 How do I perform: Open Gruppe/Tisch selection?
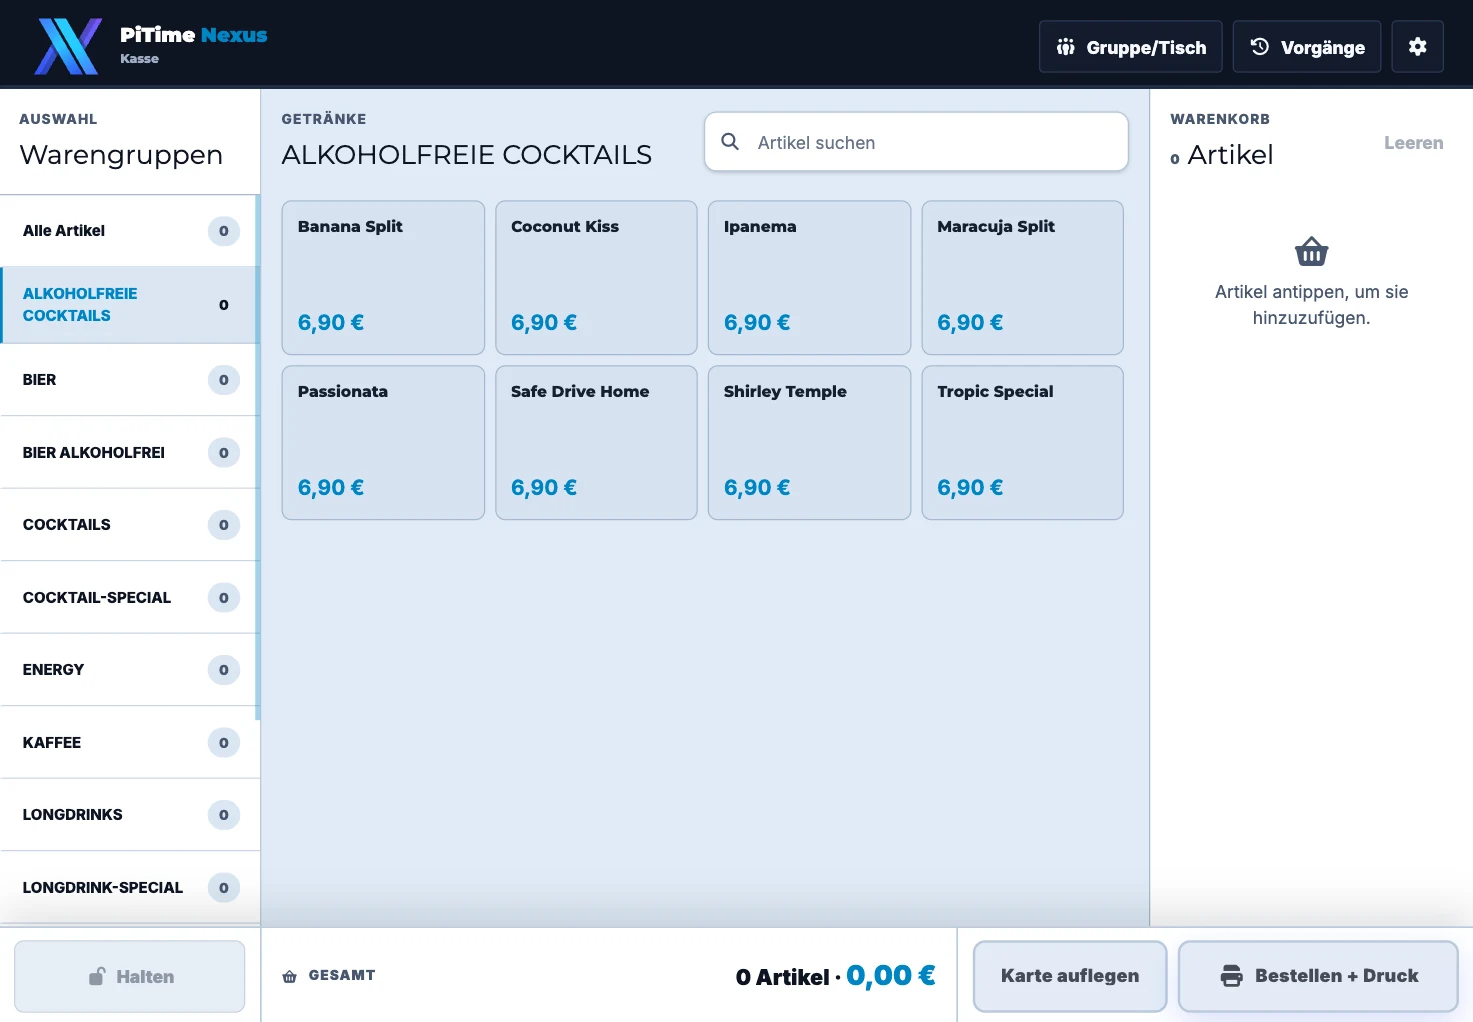(x=1131, y=47)
